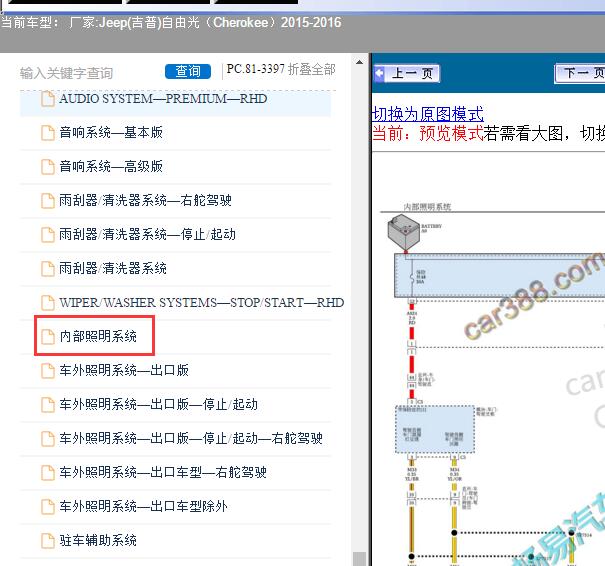The image size is (605, 566).
Task: Click document icon beside 音响系统—高级版
Action: (x=48, y=167)
